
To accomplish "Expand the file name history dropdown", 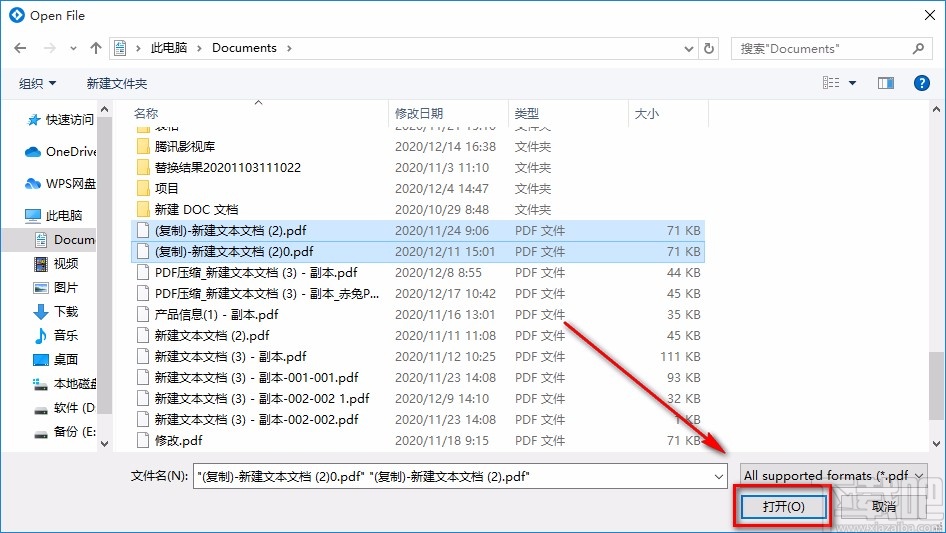I will [719, 477].
